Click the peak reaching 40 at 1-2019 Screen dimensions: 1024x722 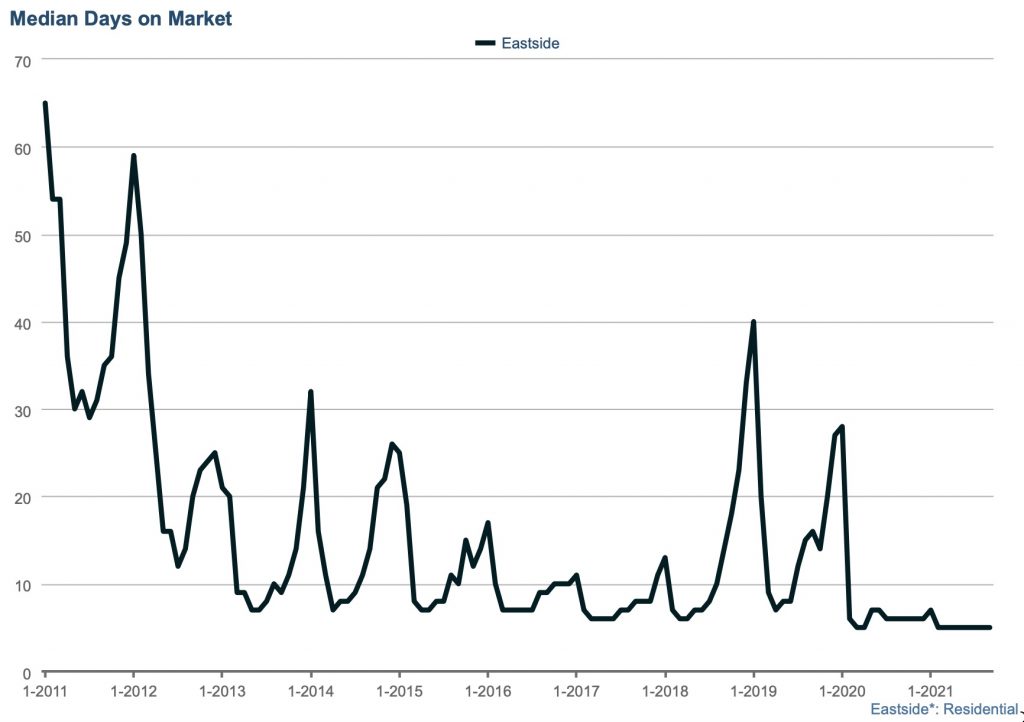coord(753,322)
